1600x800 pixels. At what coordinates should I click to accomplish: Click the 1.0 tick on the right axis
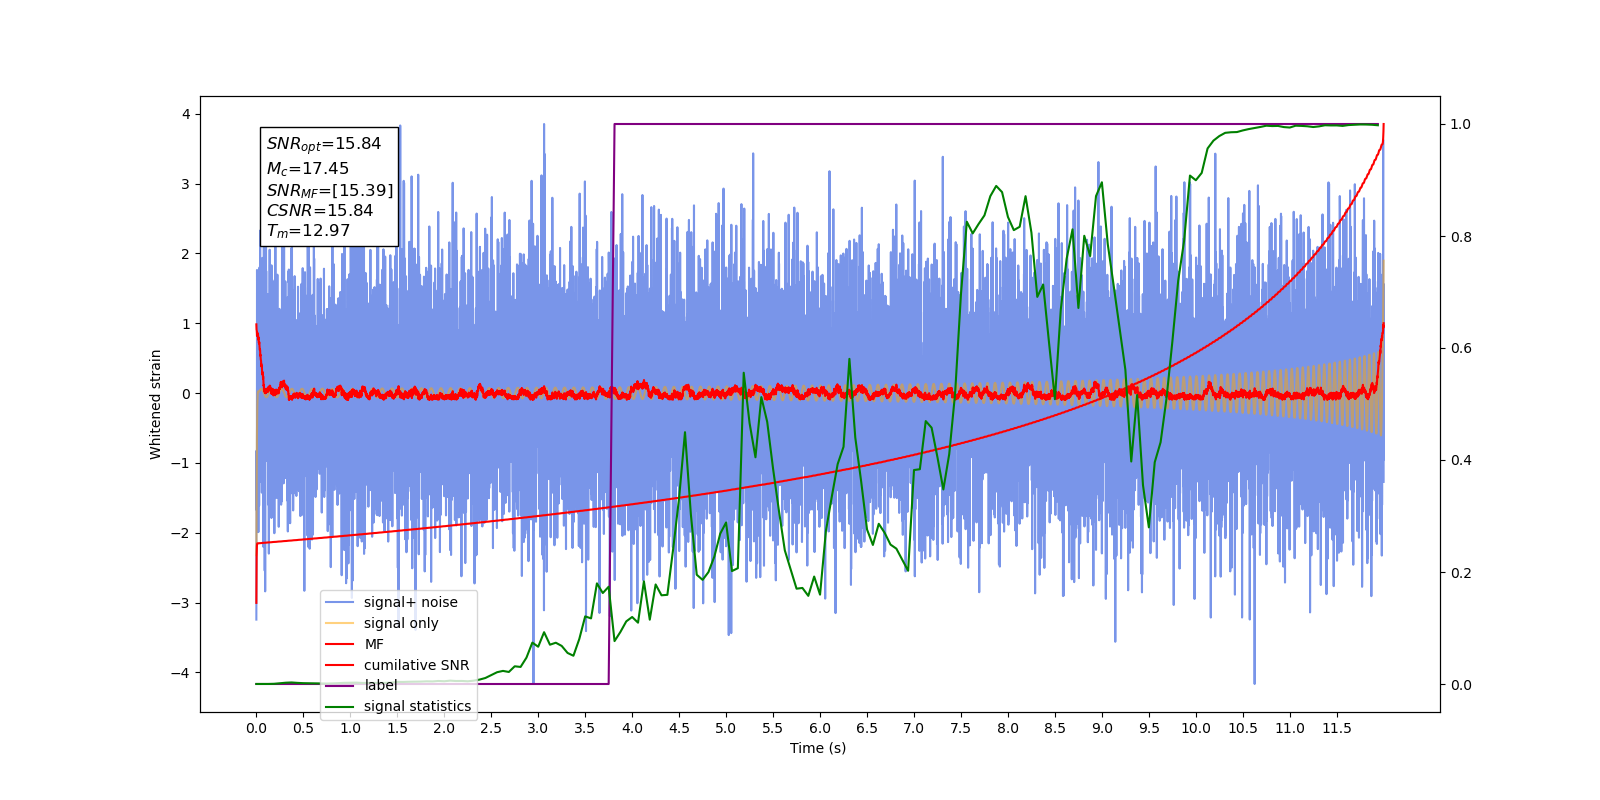pyautogui.click(x=1461, y=125)
